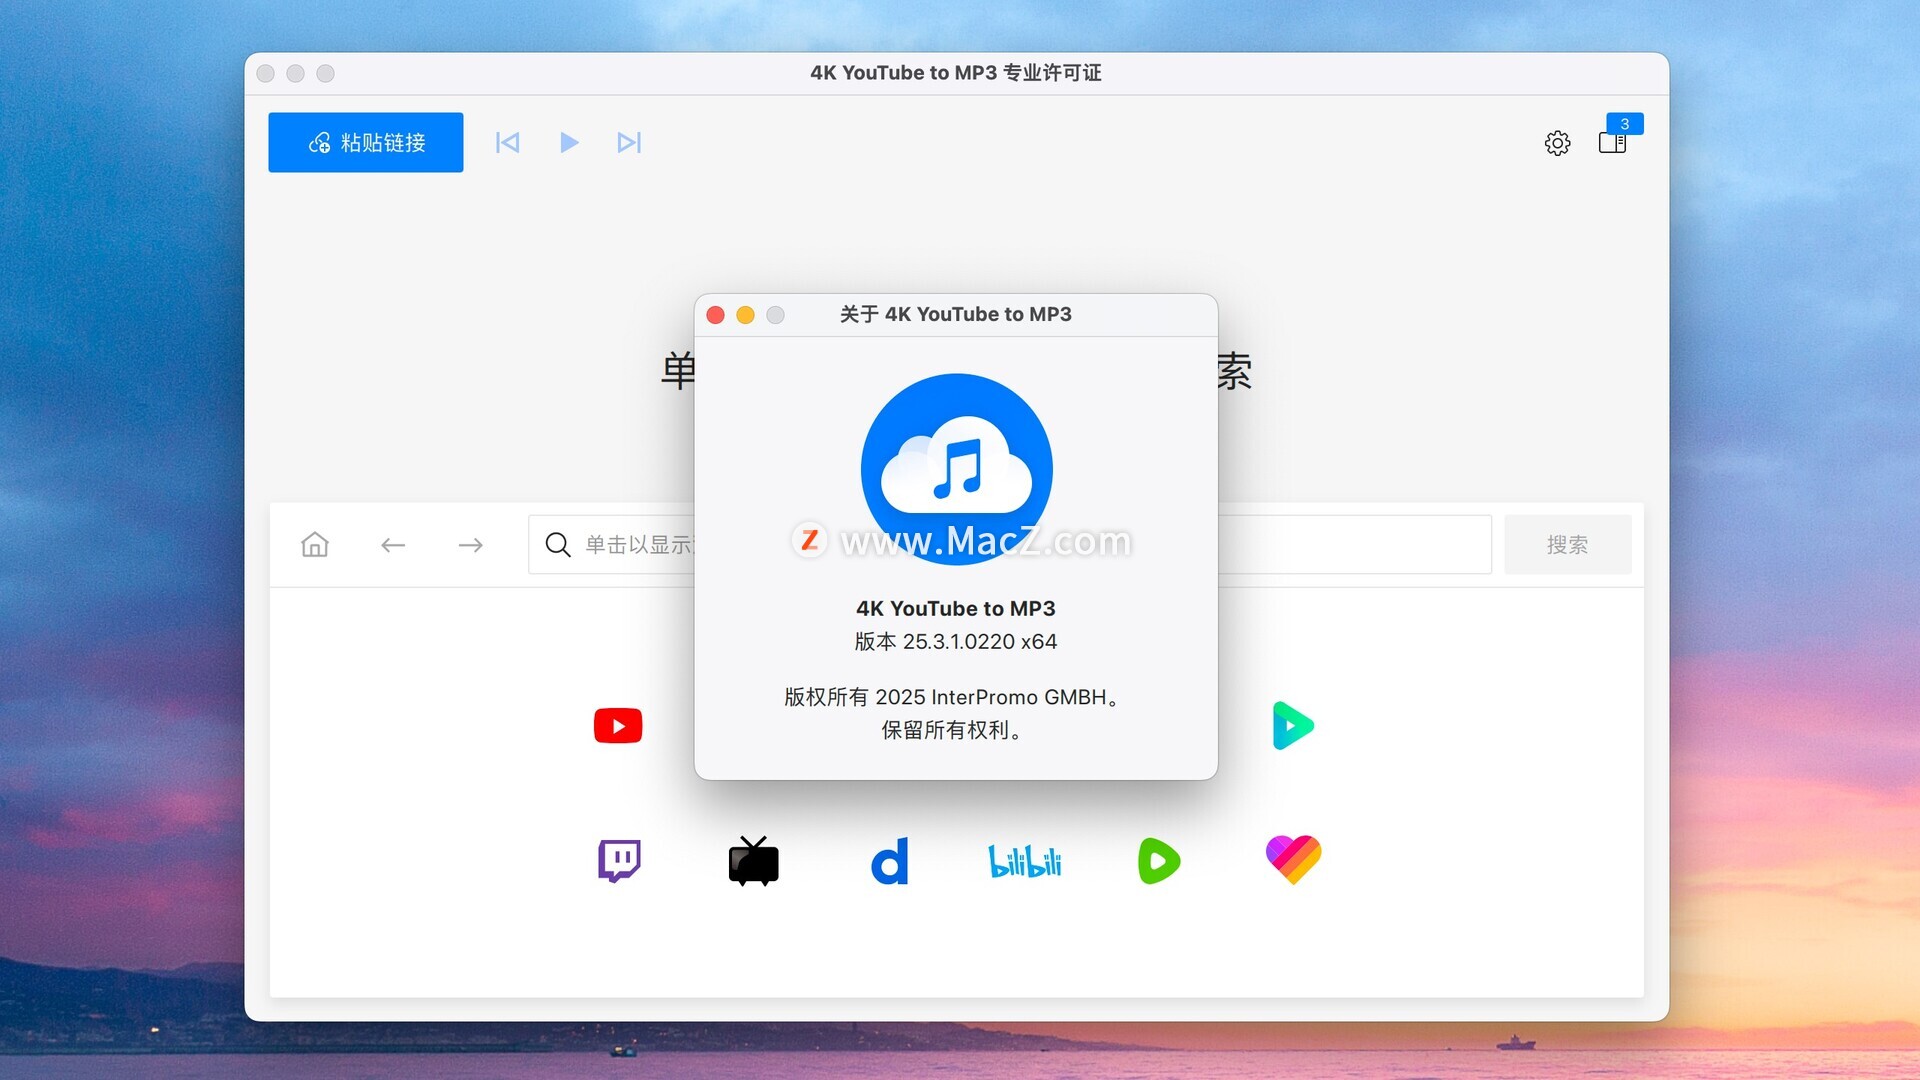This screenshot has height=1080, width=1920.
Task: Play the current track
Action: (x=569, y=142)
